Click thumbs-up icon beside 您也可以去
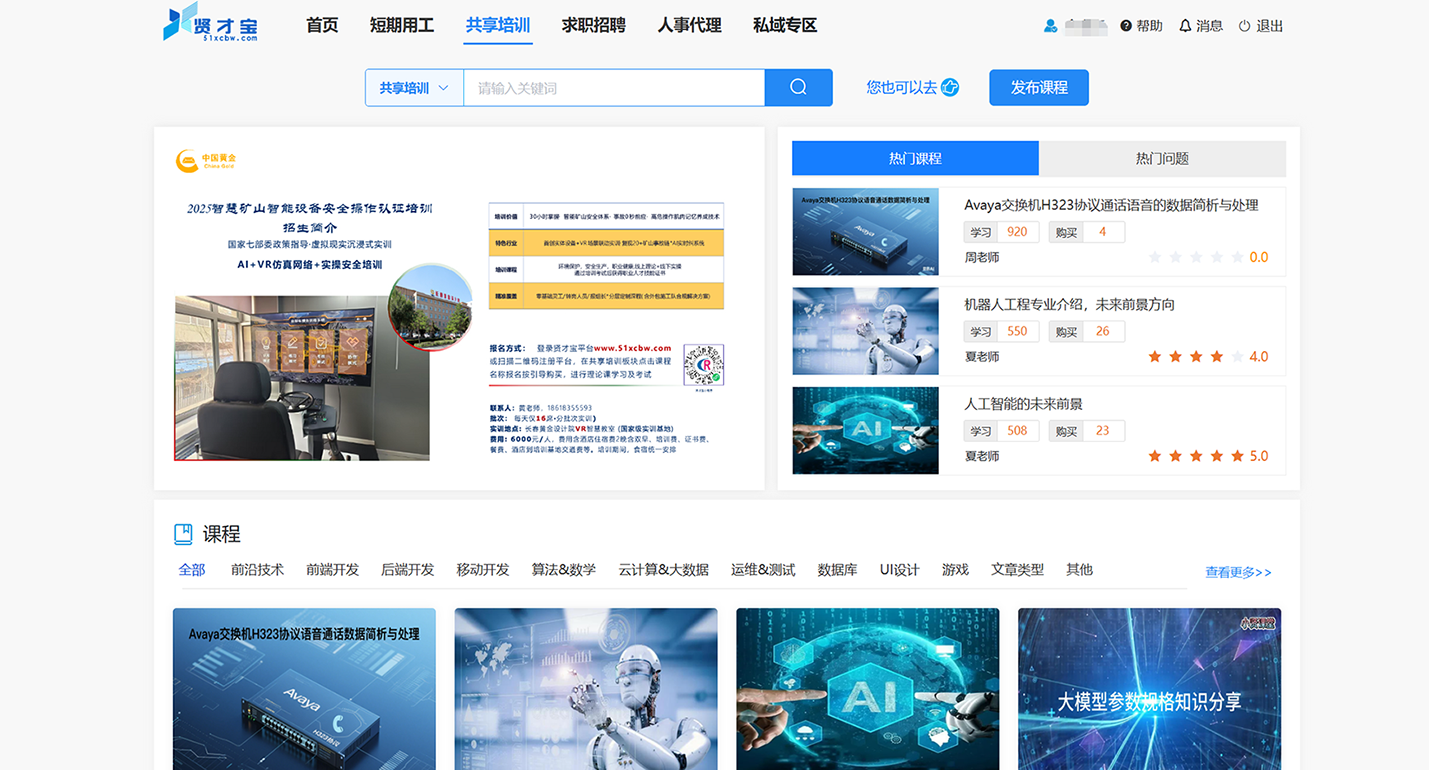 [x=950, y=87]
